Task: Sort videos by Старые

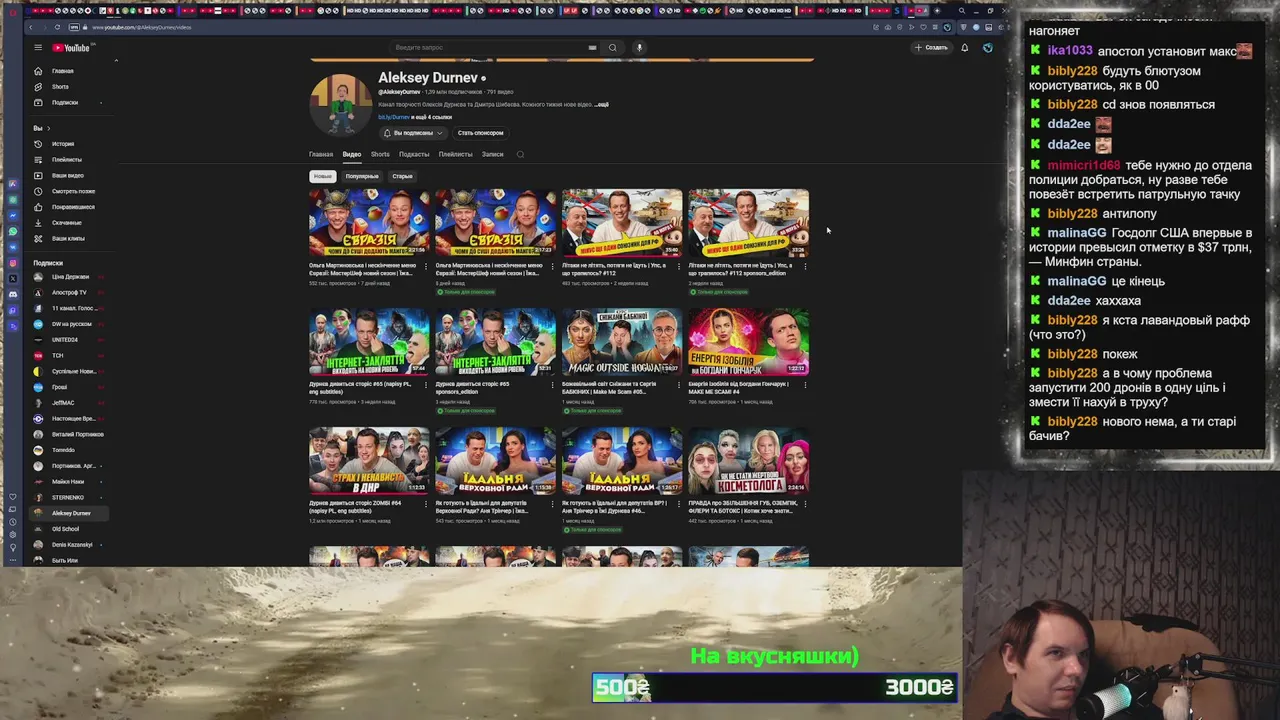Action: click(x=402, y=176)
